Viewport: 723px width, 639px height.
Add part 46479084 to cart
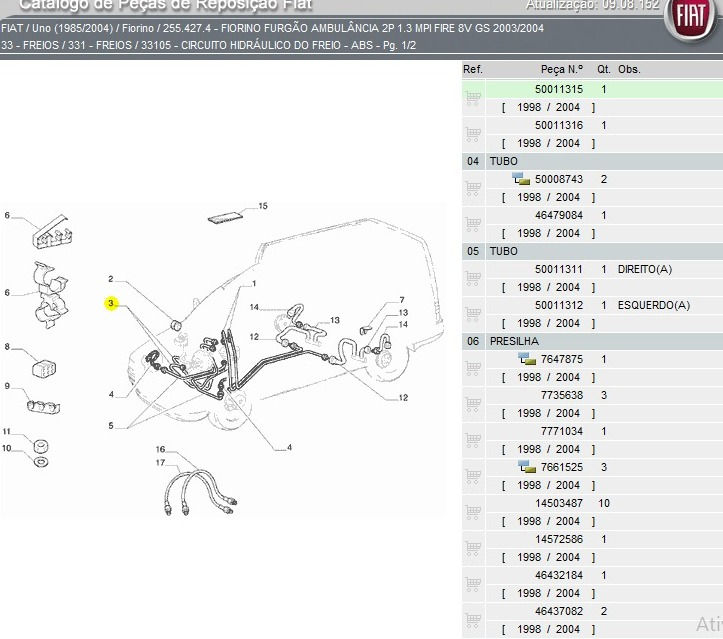coord(473,224)
